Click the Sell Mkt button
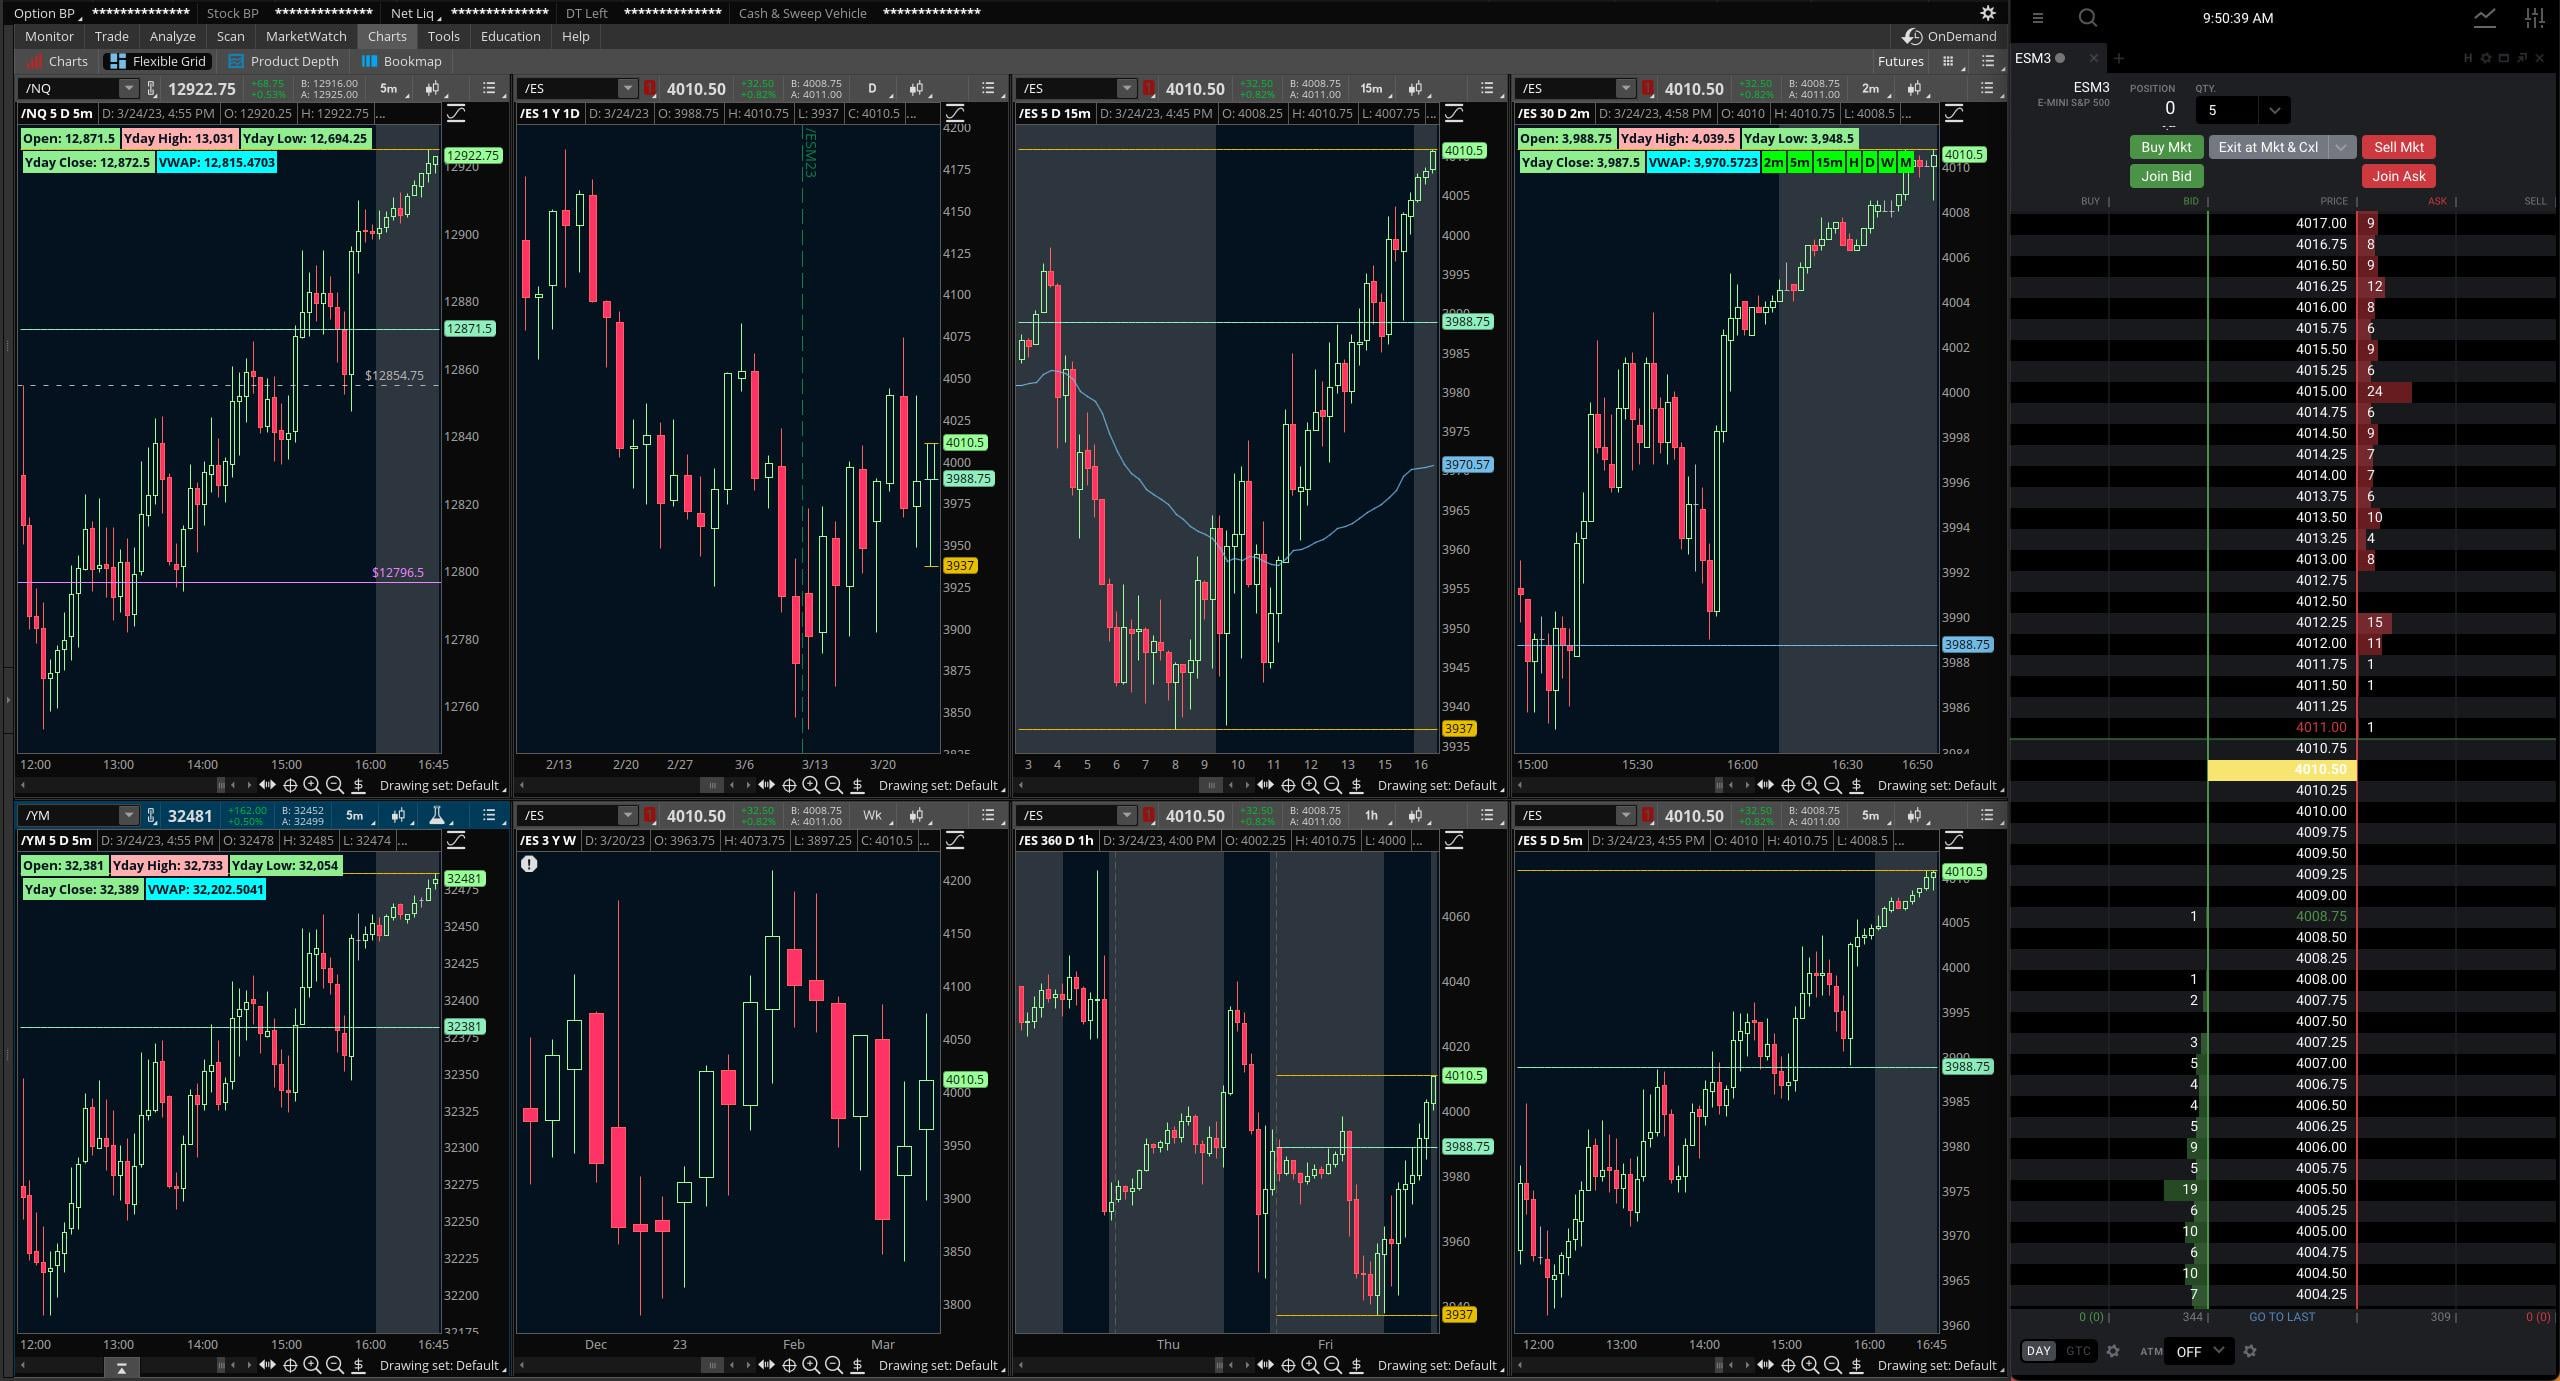The width and height of the screenshot is (2560, 1381). click(x=2398, y=147)
